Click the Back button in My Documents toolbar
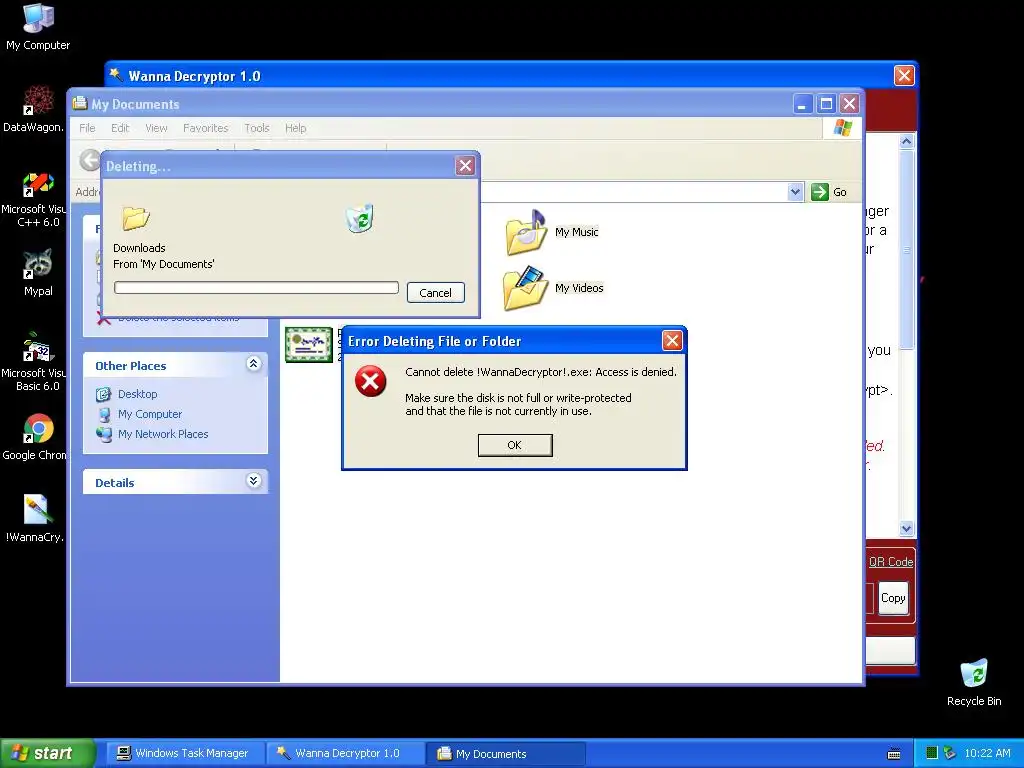 tap(90, 159)
